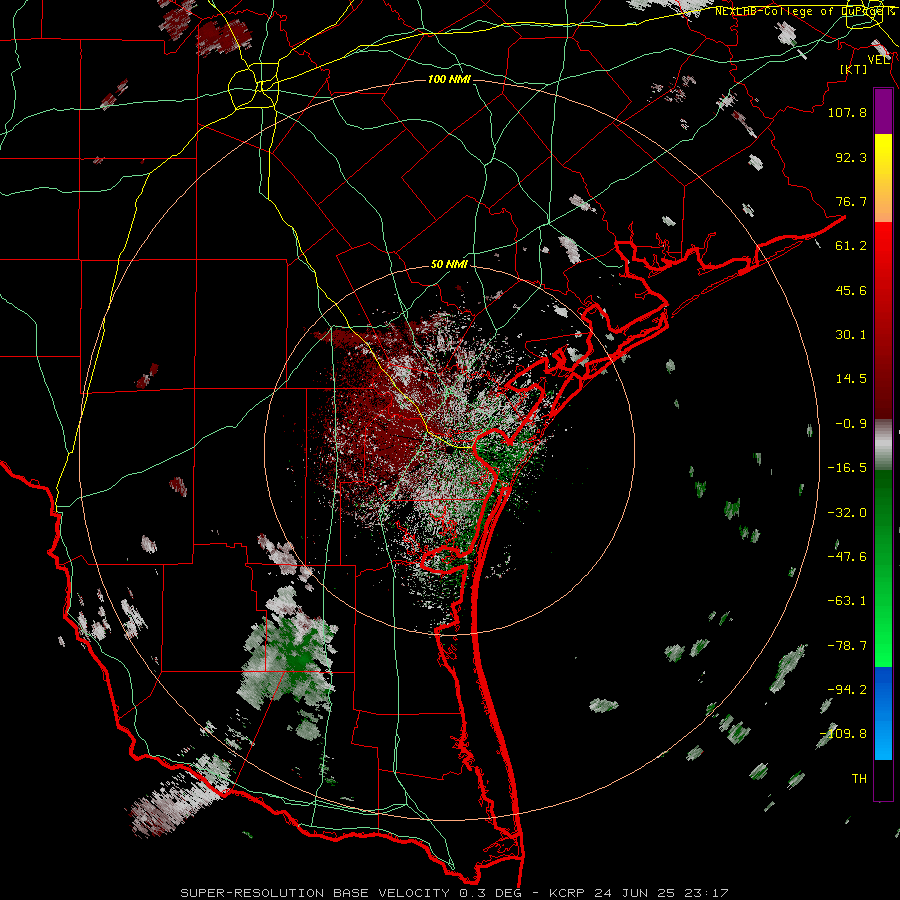Pick the gray near-zero segment of the color bar
Screen dimensions: 900x900
point(883,445)
